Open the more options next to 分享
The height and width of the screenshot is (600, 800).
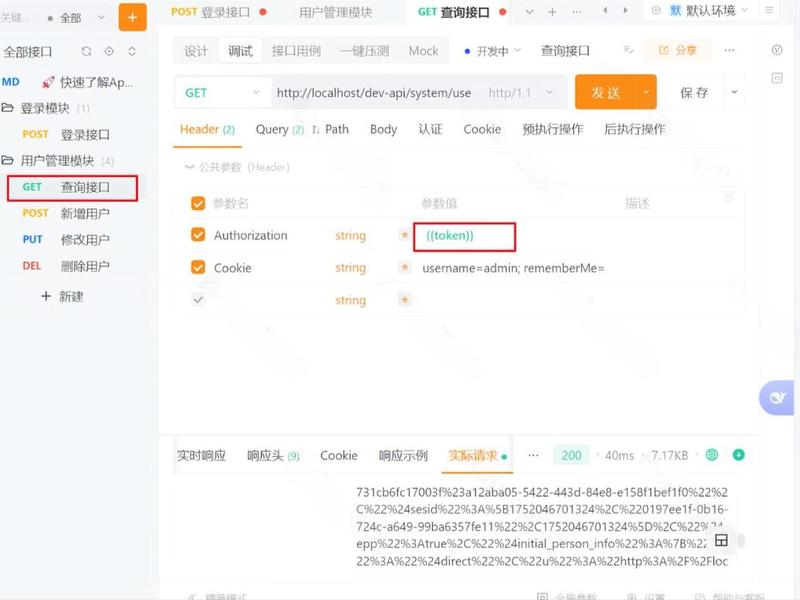(x=730, y=51)
